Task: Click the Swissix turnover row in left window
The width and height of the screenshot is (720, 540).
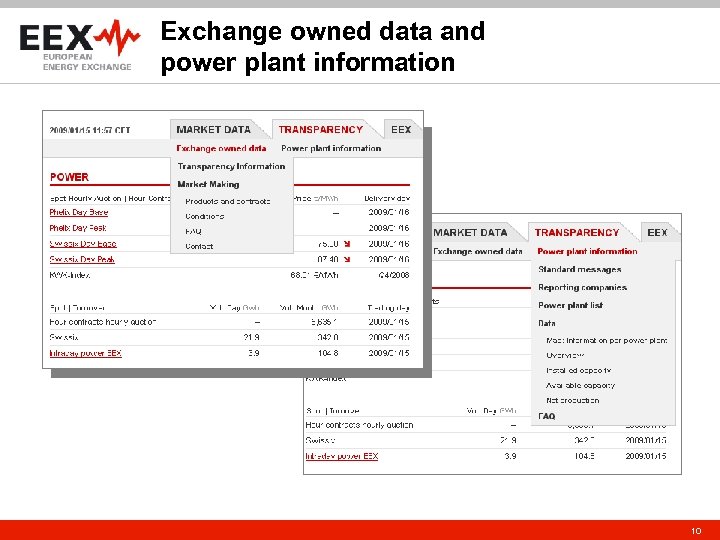Action: tap(229, 338)
